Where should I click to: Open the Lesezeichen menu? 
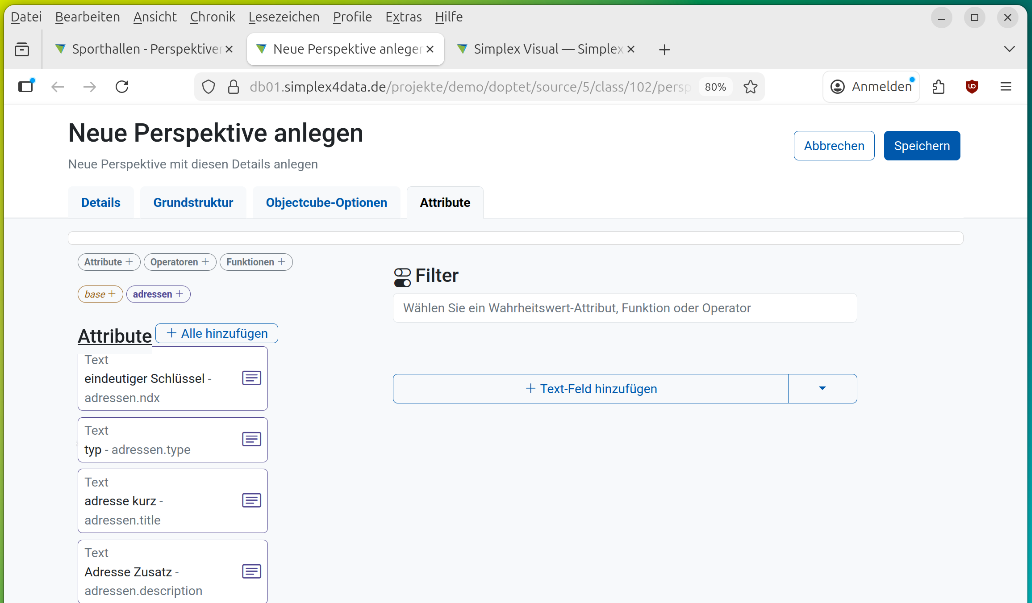point(284,17)
